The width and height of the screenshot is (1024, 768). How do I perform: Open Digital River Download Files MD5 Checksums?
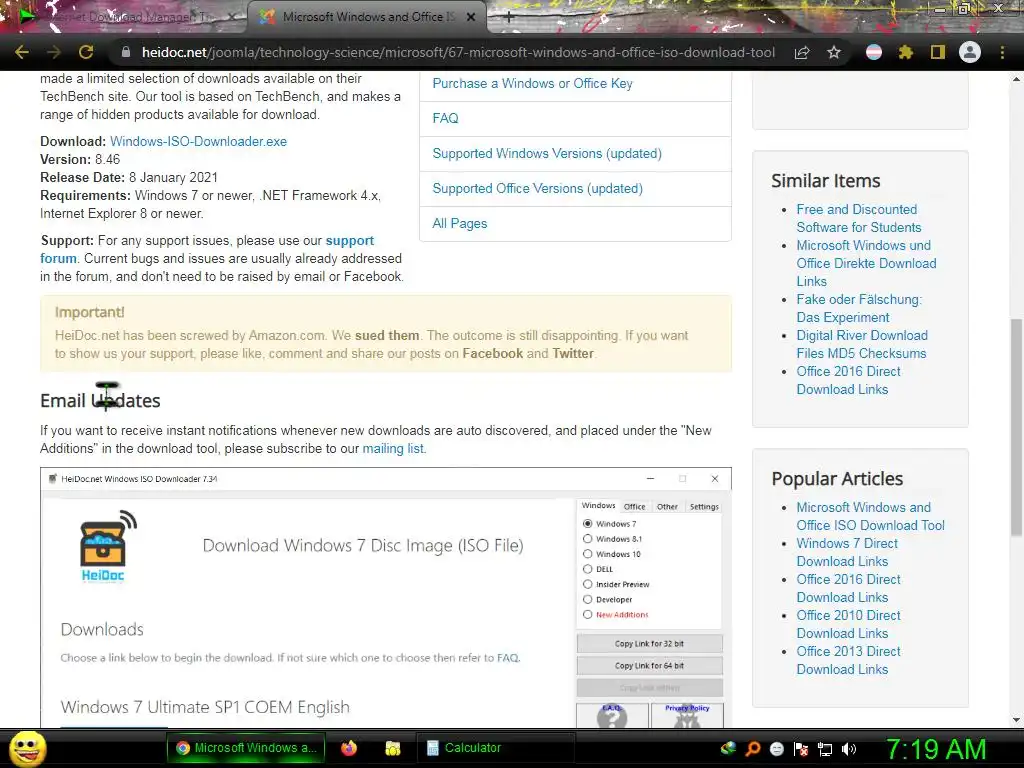(862, 344)
